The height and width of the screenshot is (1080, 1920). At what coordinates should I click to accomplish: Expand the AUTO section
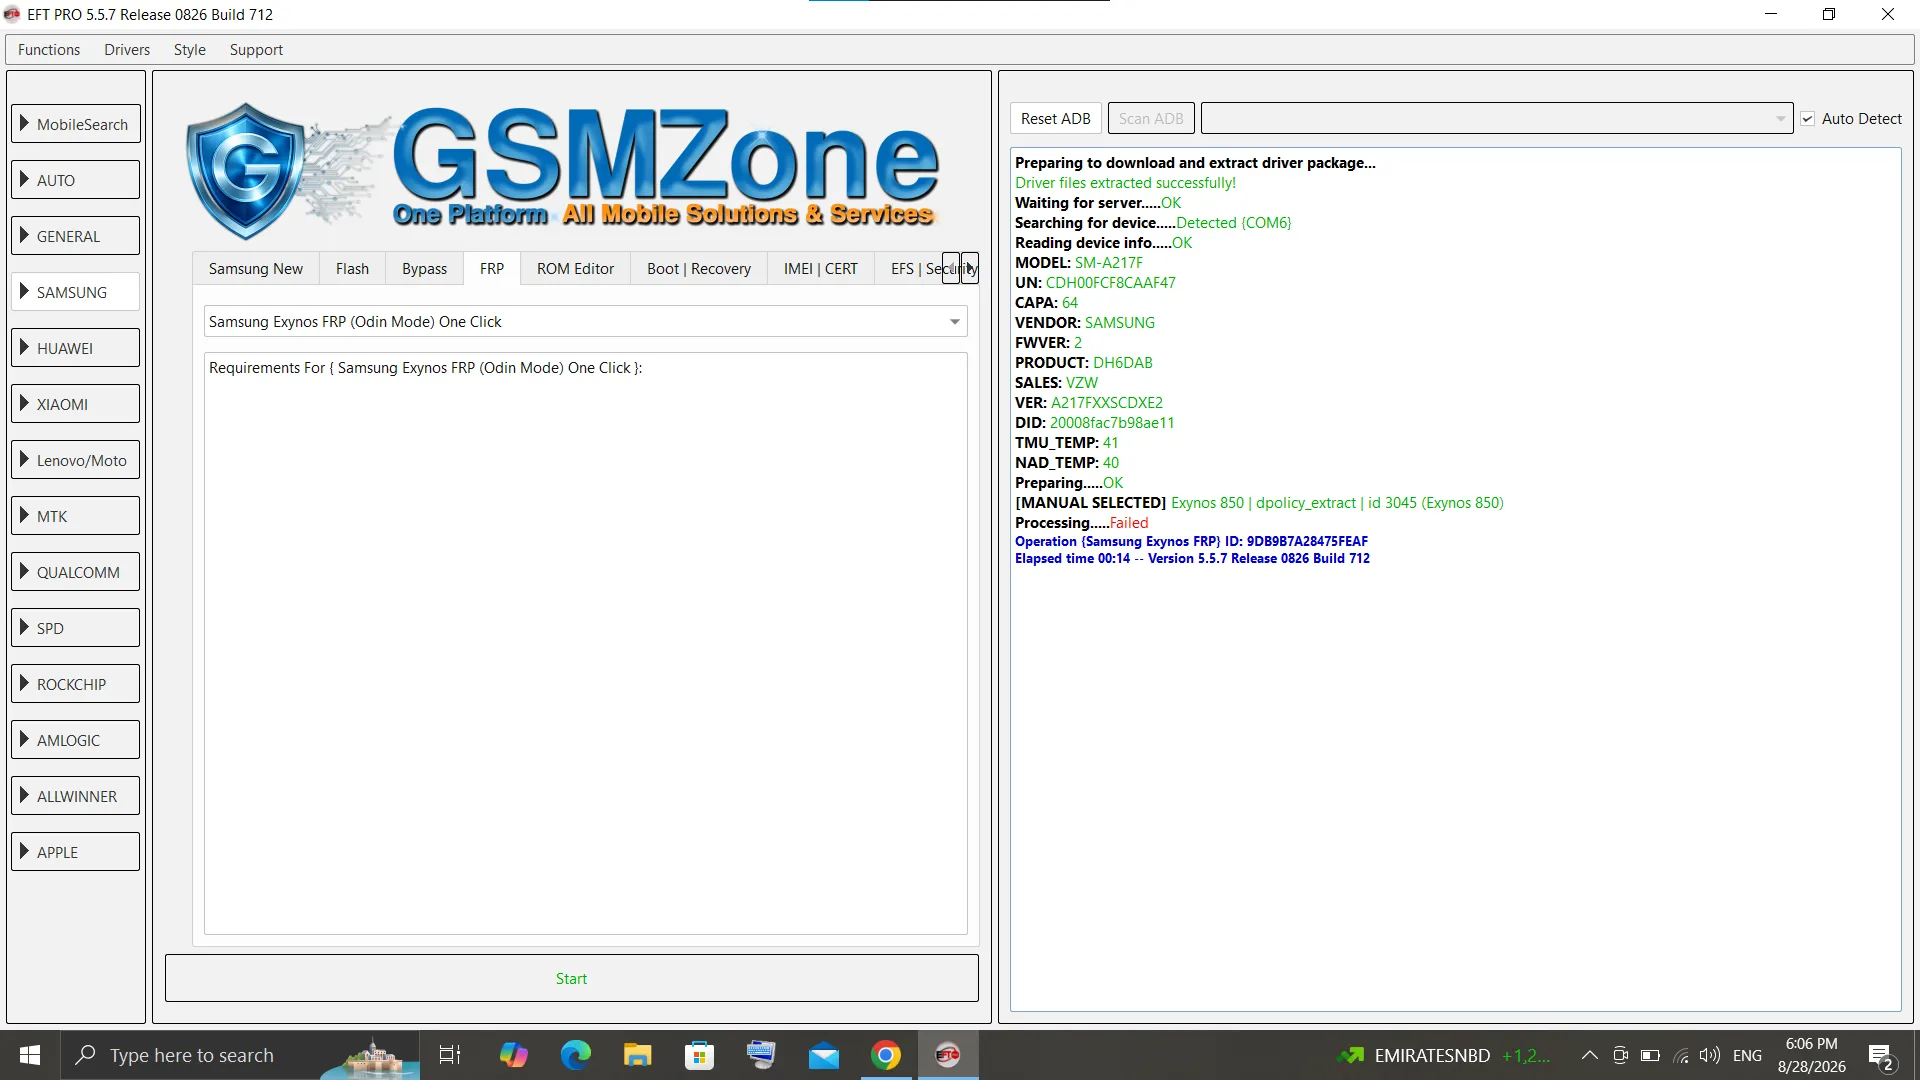tap(76, 180)
